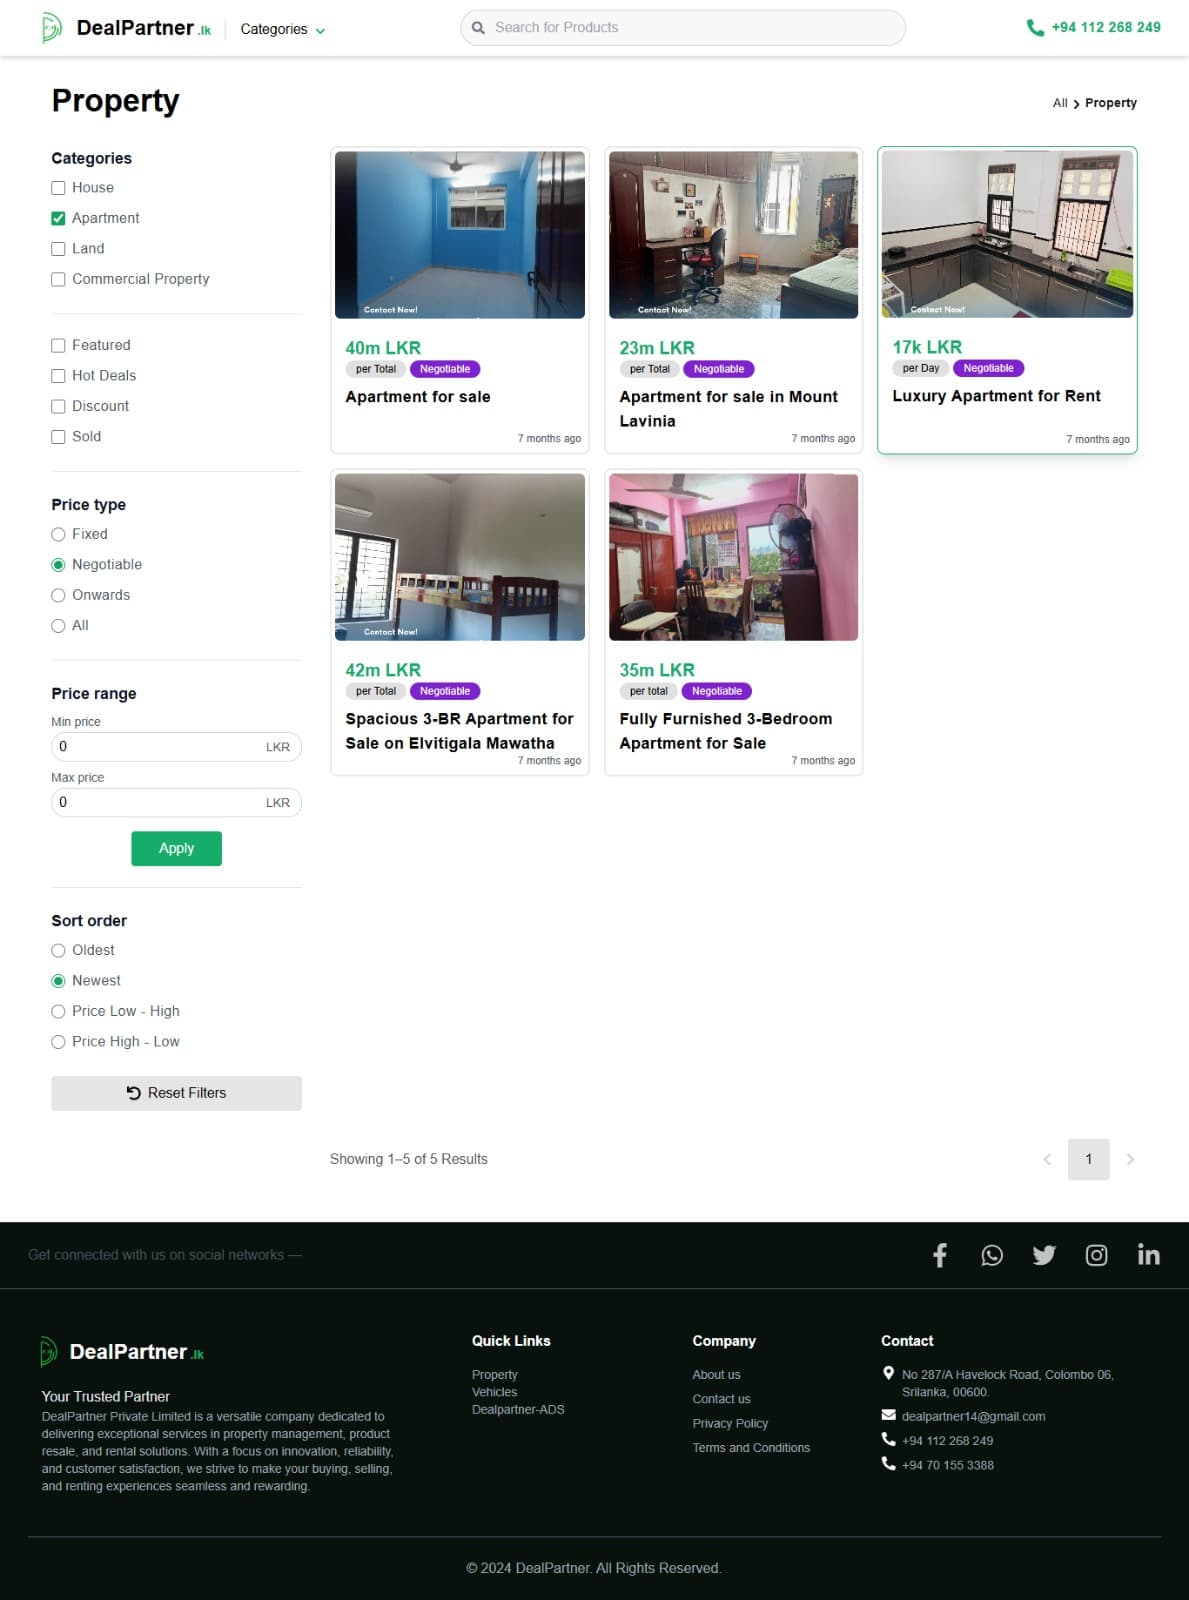Click the green phone icon in header
The image size is (1189, 1600).
click(x=1035, y=28)
